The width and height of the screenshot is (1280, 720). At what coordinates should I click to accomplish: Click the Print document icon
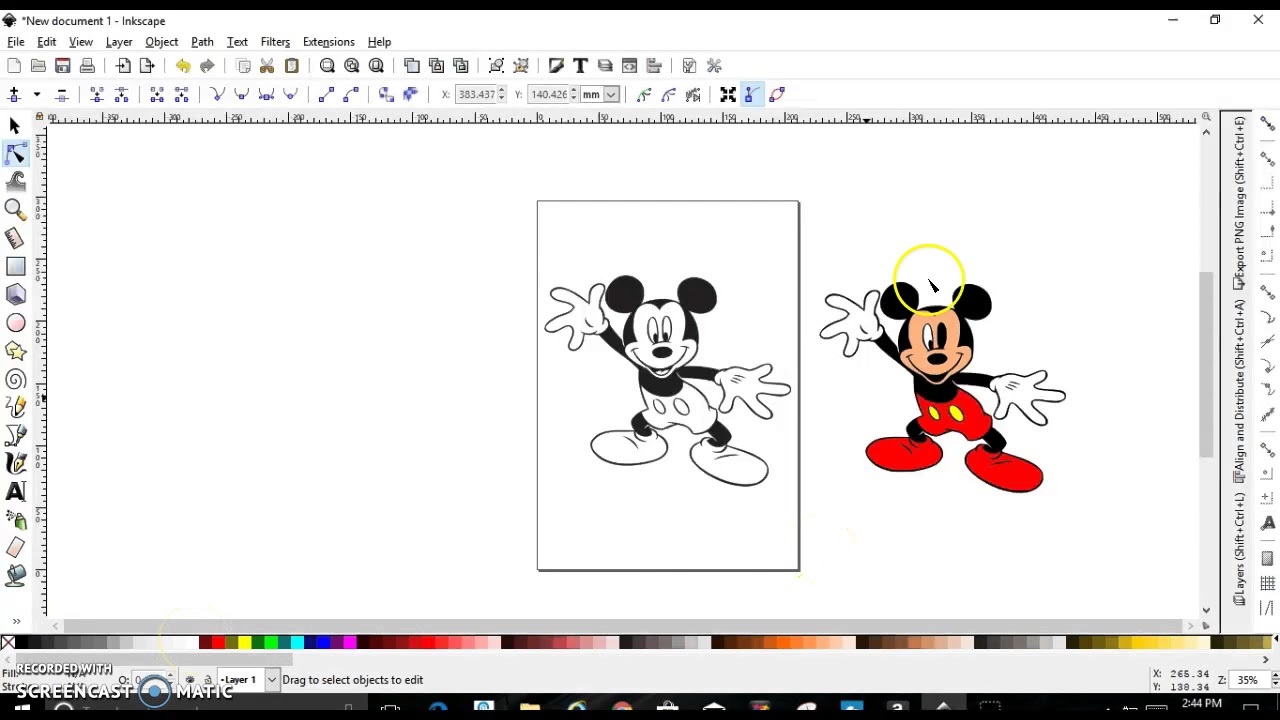click(x=87, y=66)
